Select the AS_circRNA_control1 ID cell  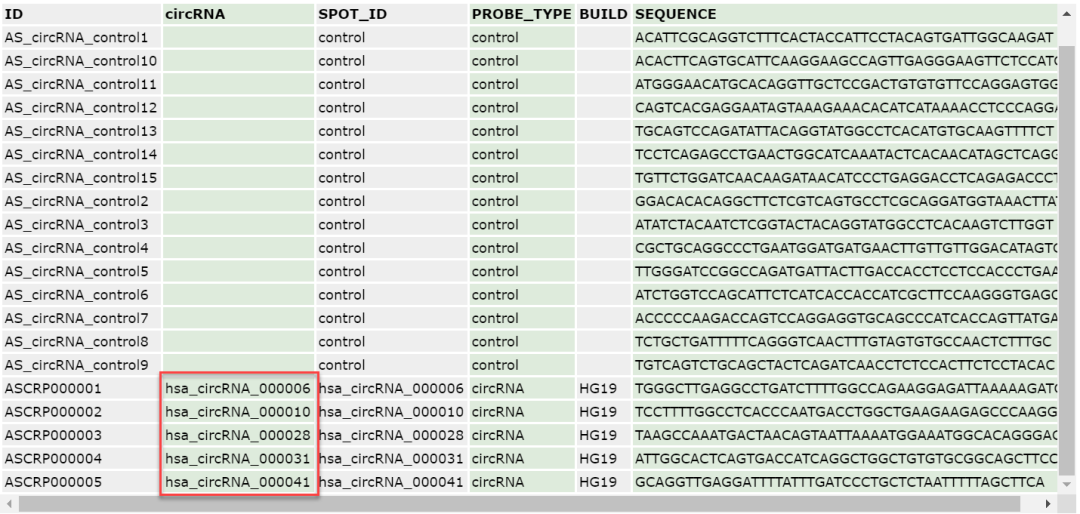(82, 37)
